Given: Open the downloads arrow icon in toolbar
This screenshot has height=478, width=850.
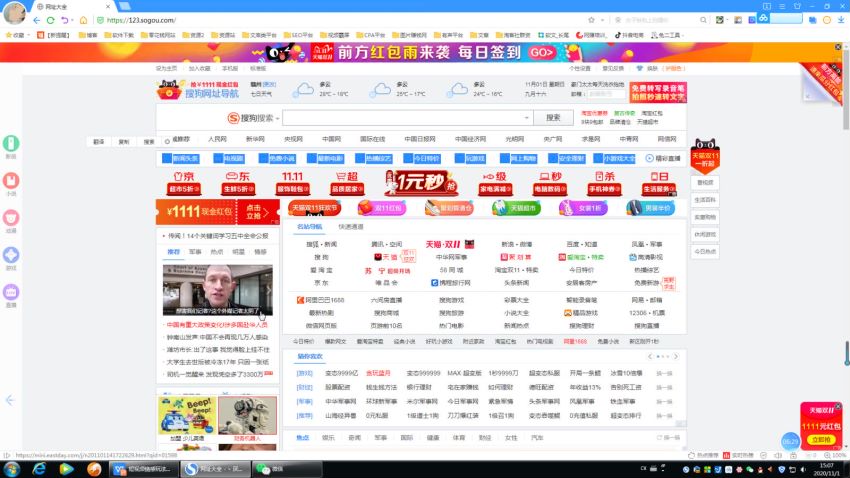Looking at the screenshot, I should tap(841, 20).
